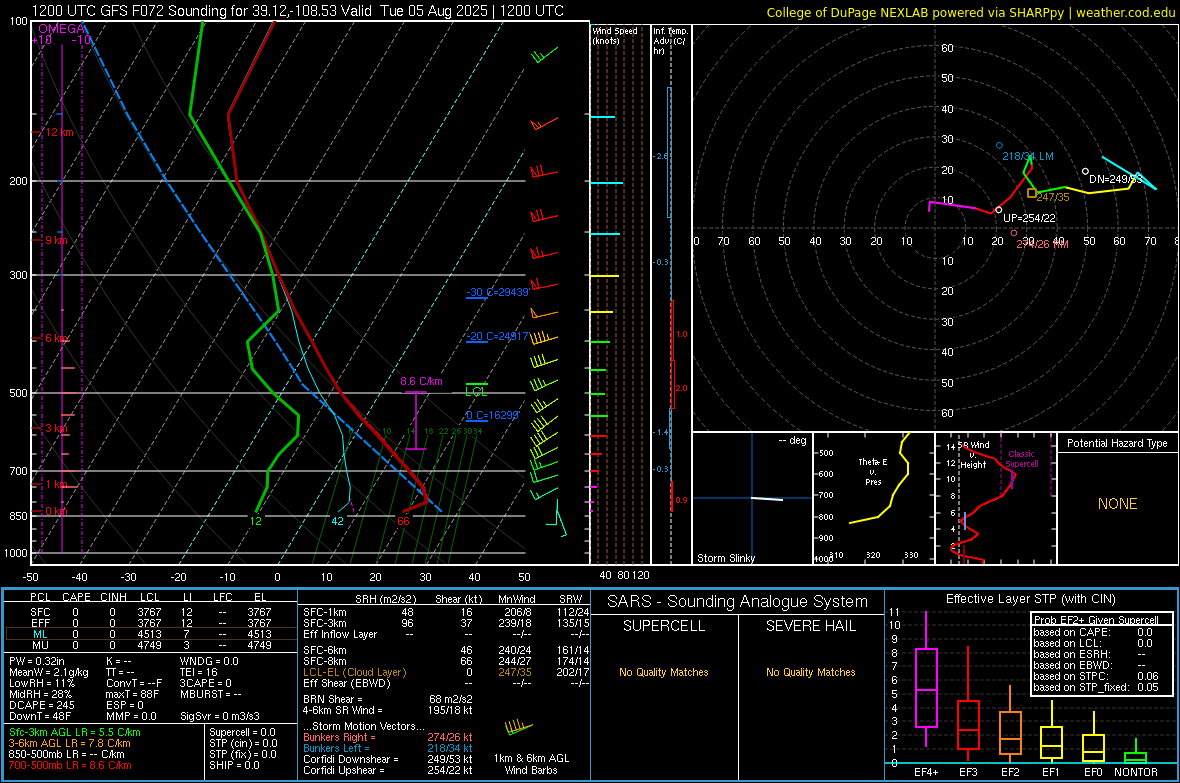
Task: Click 700-500mb LR = 8.6 C/km
Action: point(69,765)
